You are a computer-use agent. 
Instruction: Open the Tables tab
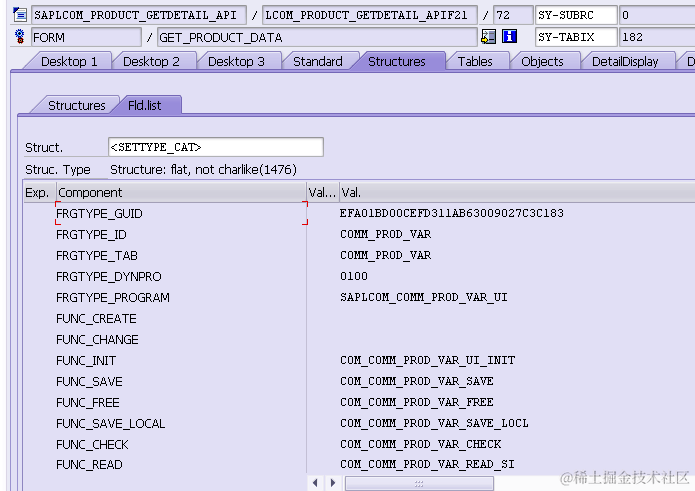pos(475,61)
